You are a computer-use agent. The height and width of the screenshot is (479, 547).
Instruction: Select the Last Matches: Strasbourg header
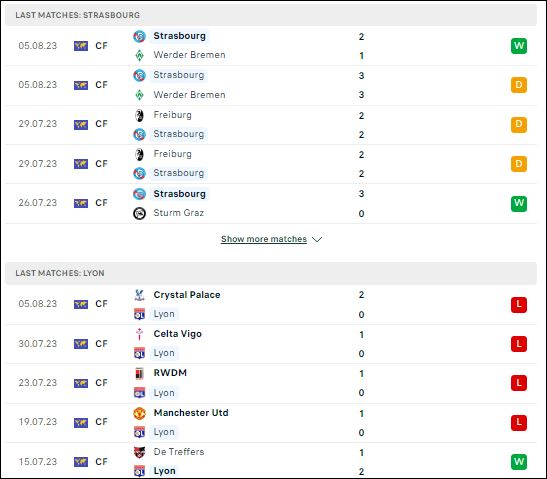[271, 15]
